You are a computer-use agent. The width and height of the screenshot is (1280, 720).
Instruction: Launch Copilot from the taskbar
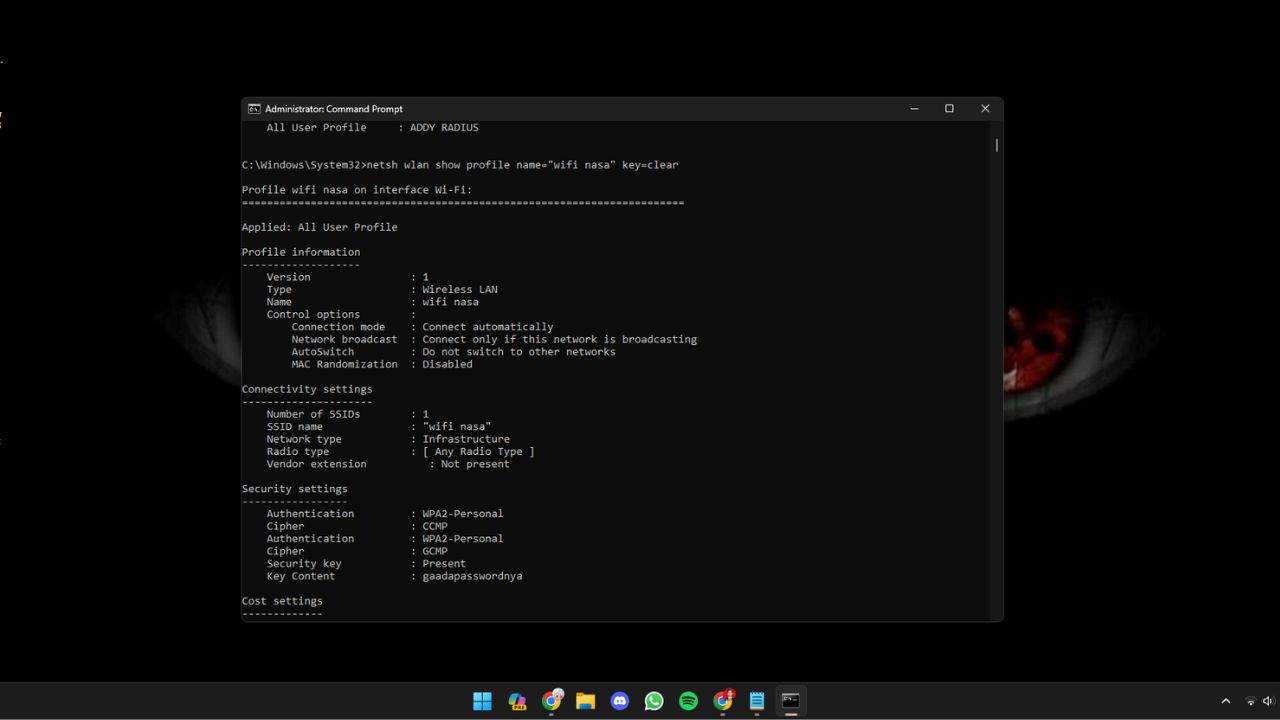tap(517, 701)
